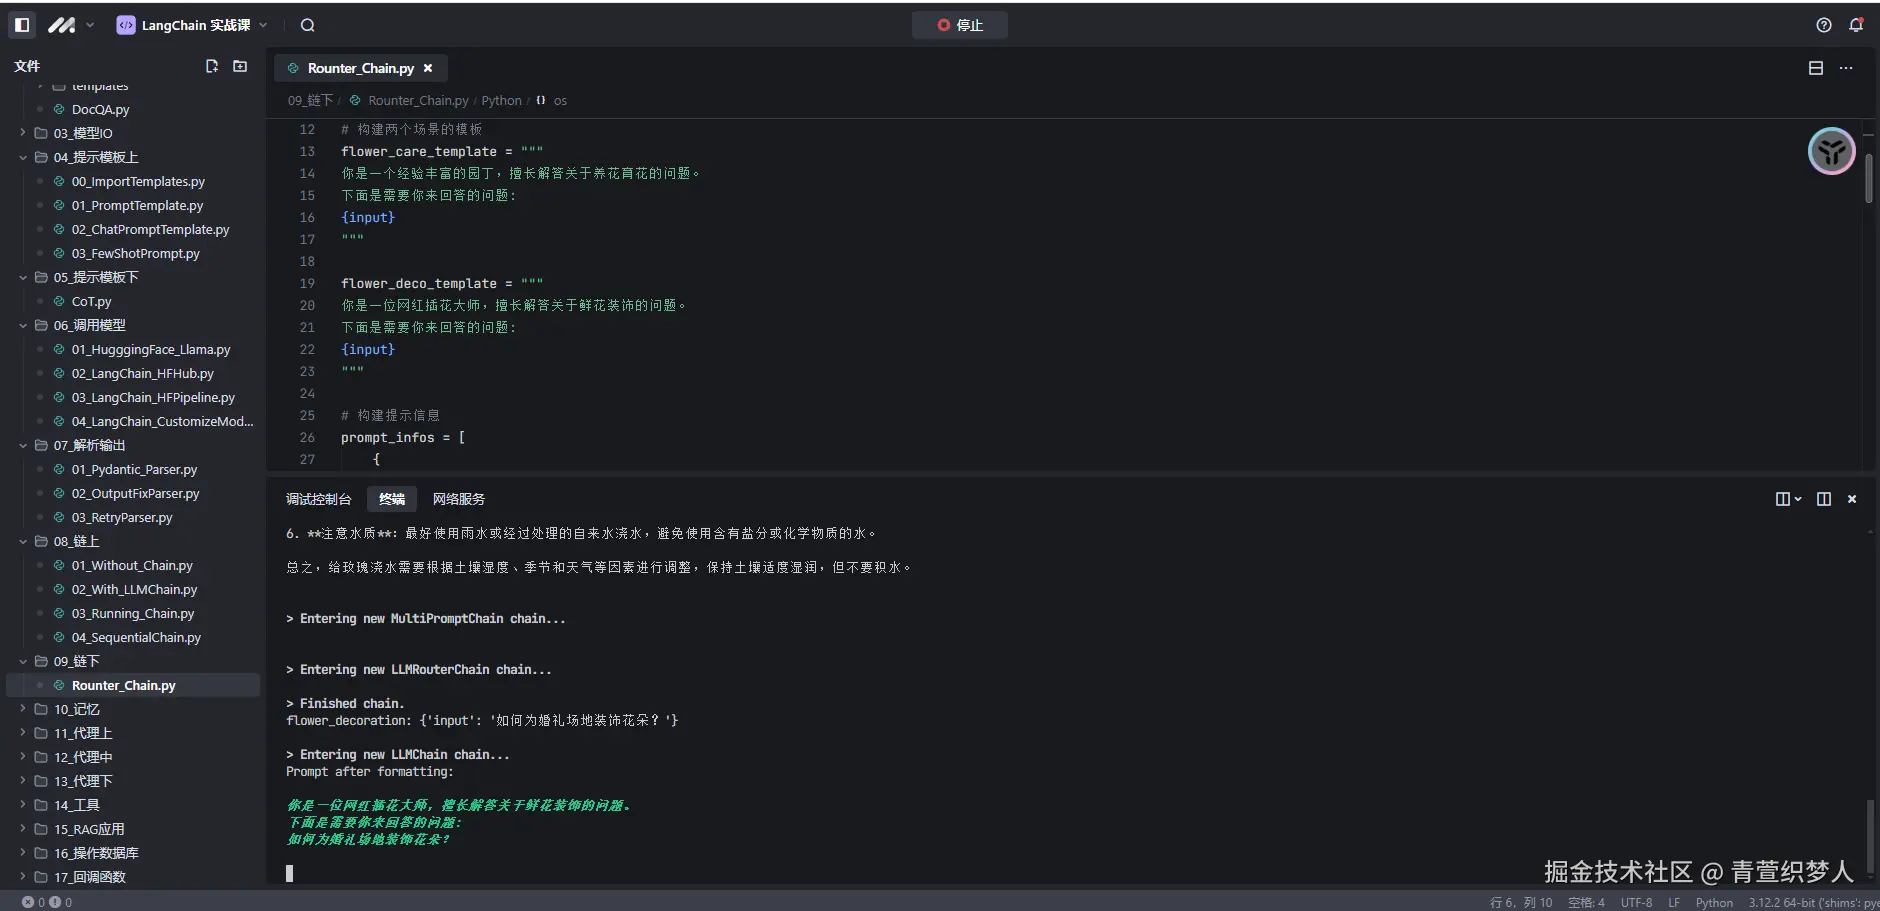Viewport: 1880px width, 911px height.
Task: Switch to 调试控制台 tab
Action: pyautogui.click(x=318, y=499)
